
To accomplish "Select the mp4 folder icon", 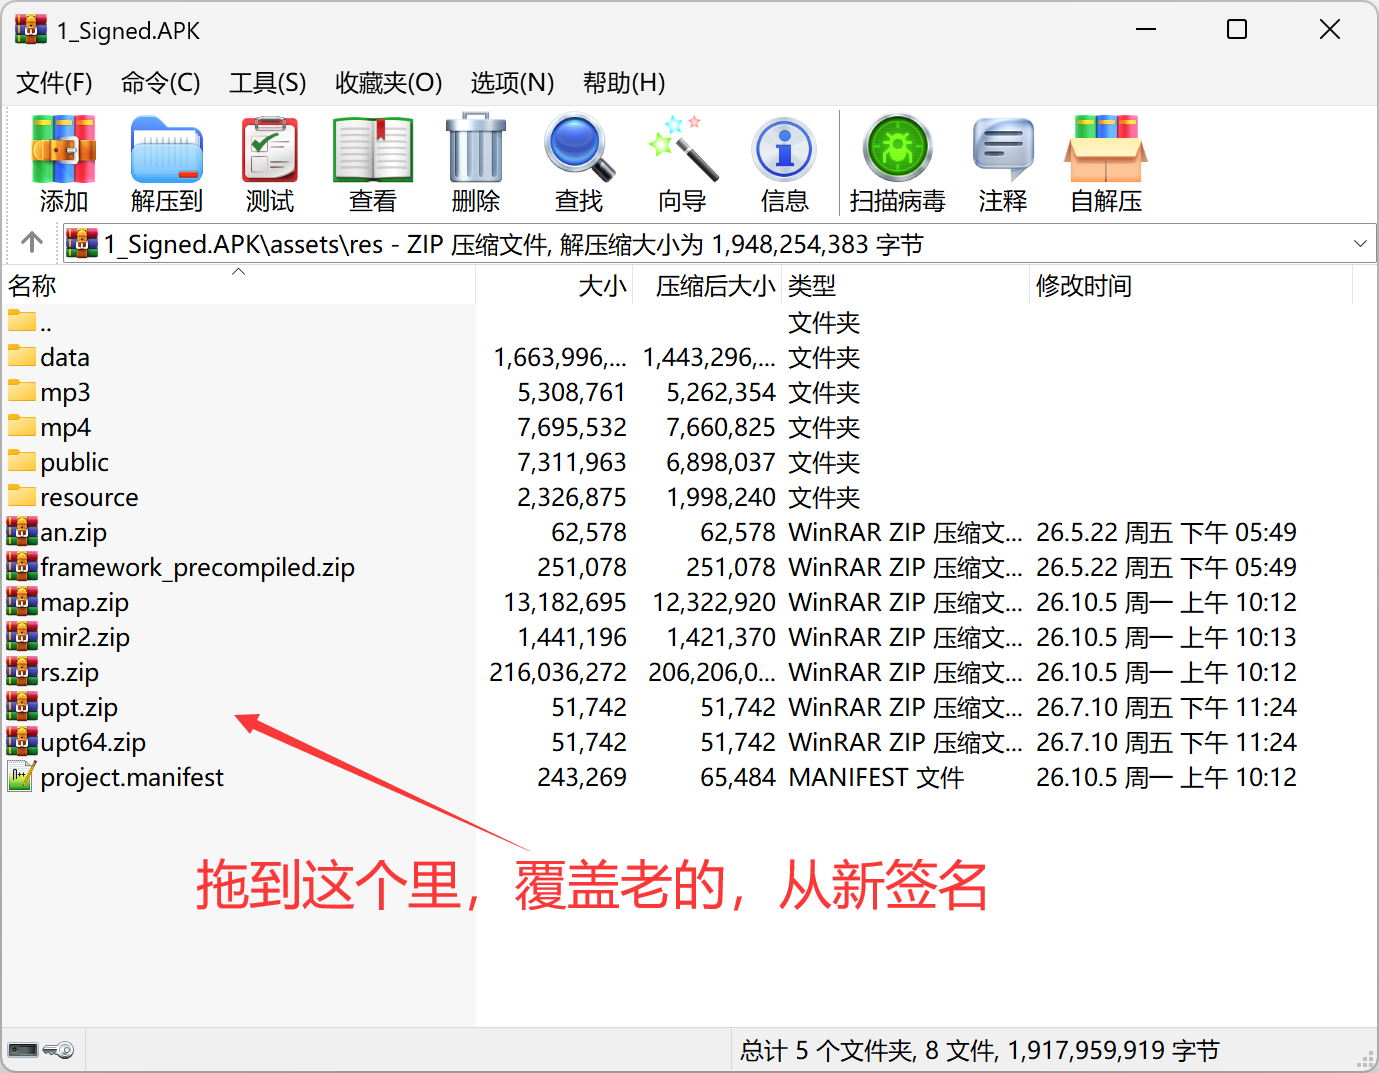I will [22, 426].
